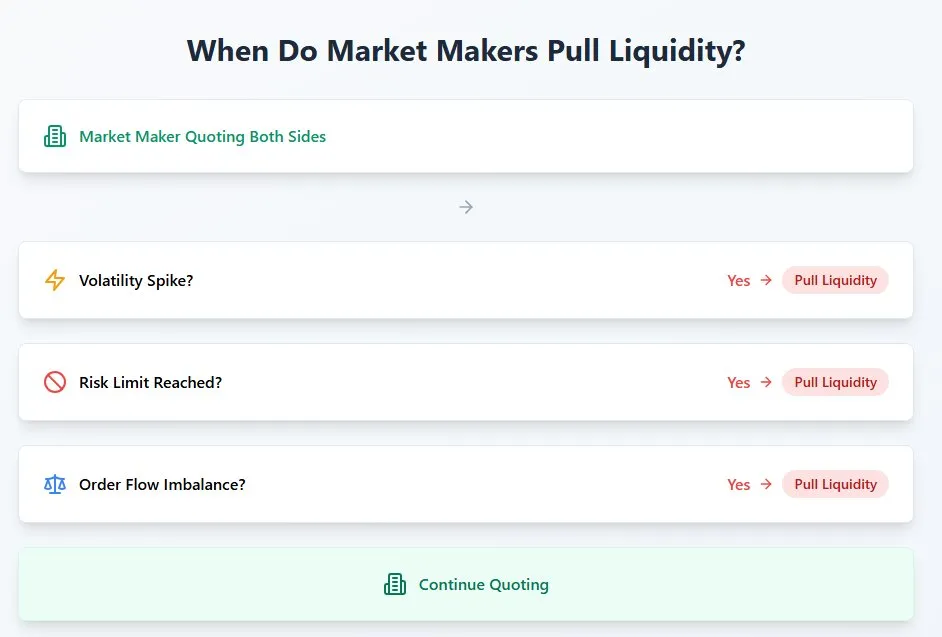Click the red arrow in Risk Limit row
Screen dimensions: 942x637
click(766, 382)
